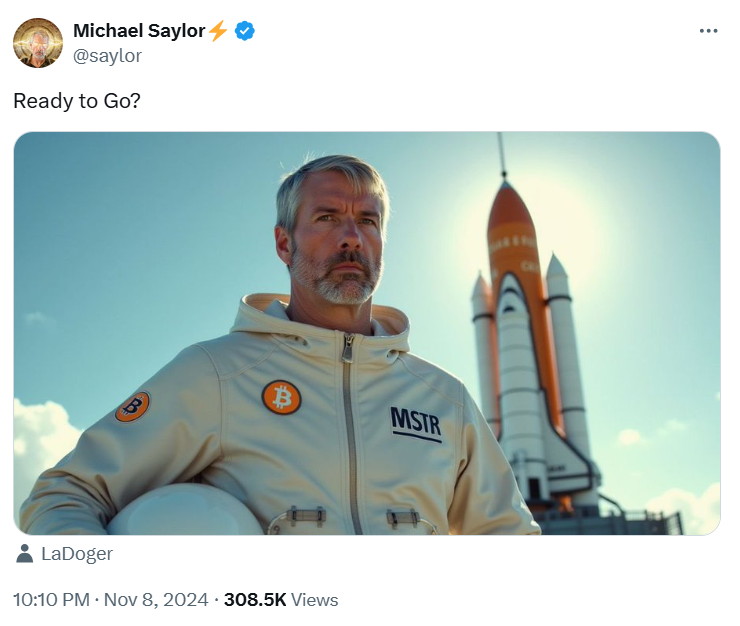The height and width of the screenshot is (626, 740).
Task: Open the three-dot more options menu
Action: (x=708, y=31)
